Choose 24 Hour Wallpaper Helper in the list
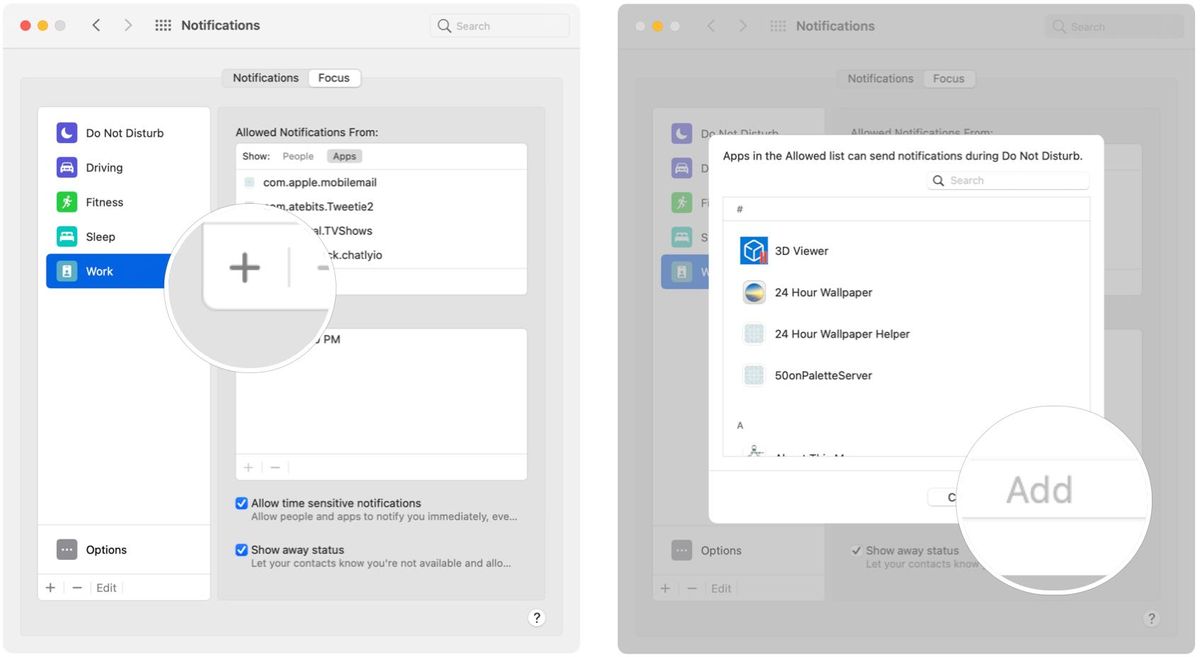Image resolution: width=1200 pixels, height=657 pixels. [x=906, y=334]
